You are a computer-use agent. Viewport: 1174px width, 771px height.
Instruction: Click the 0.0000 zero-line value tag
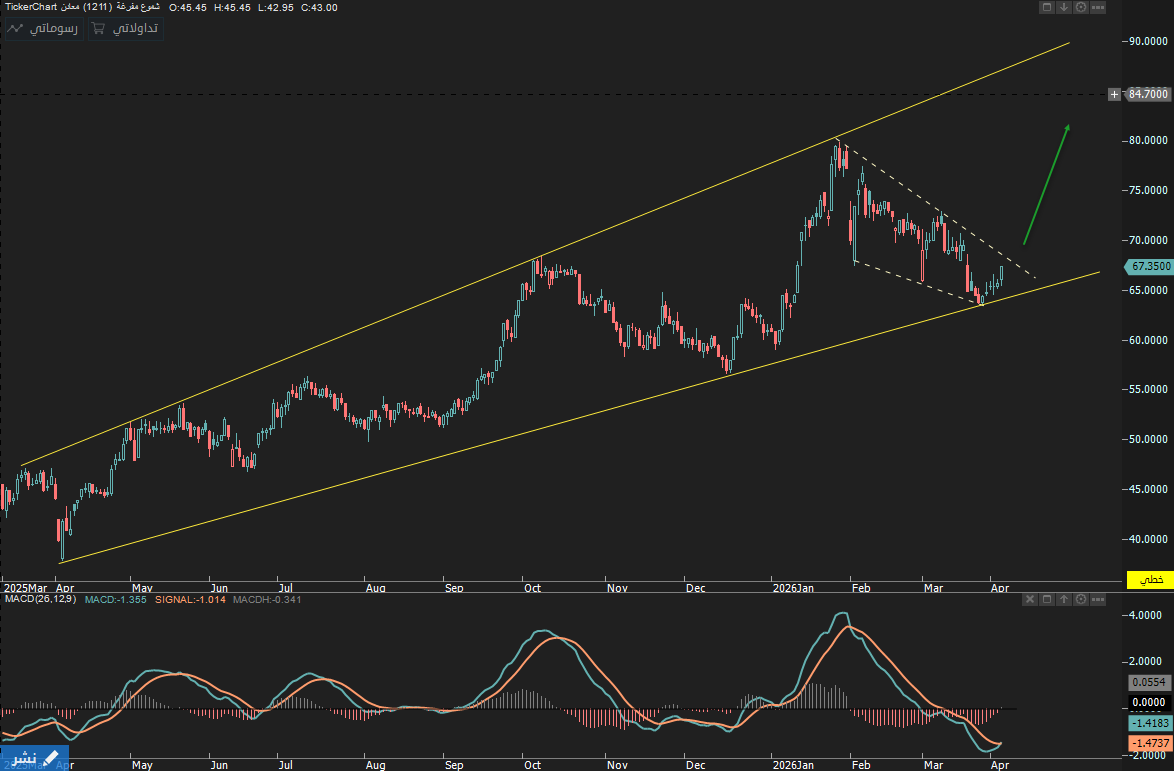point(1149,702)
